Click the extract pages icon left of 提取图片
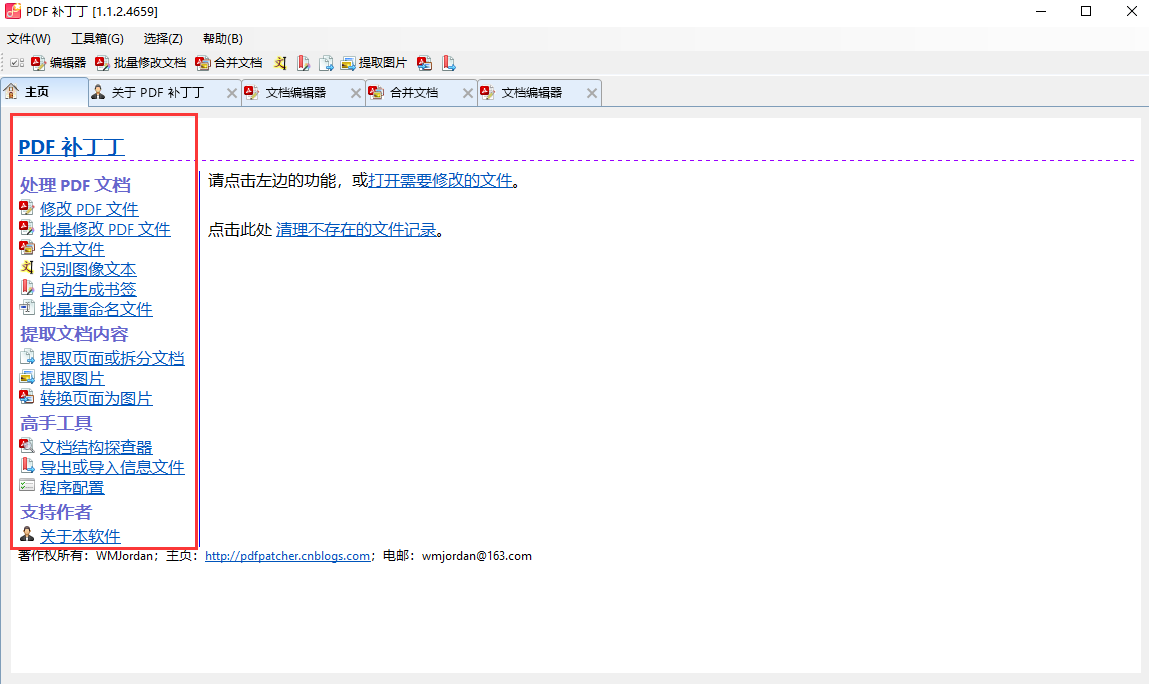 (326, 63)
